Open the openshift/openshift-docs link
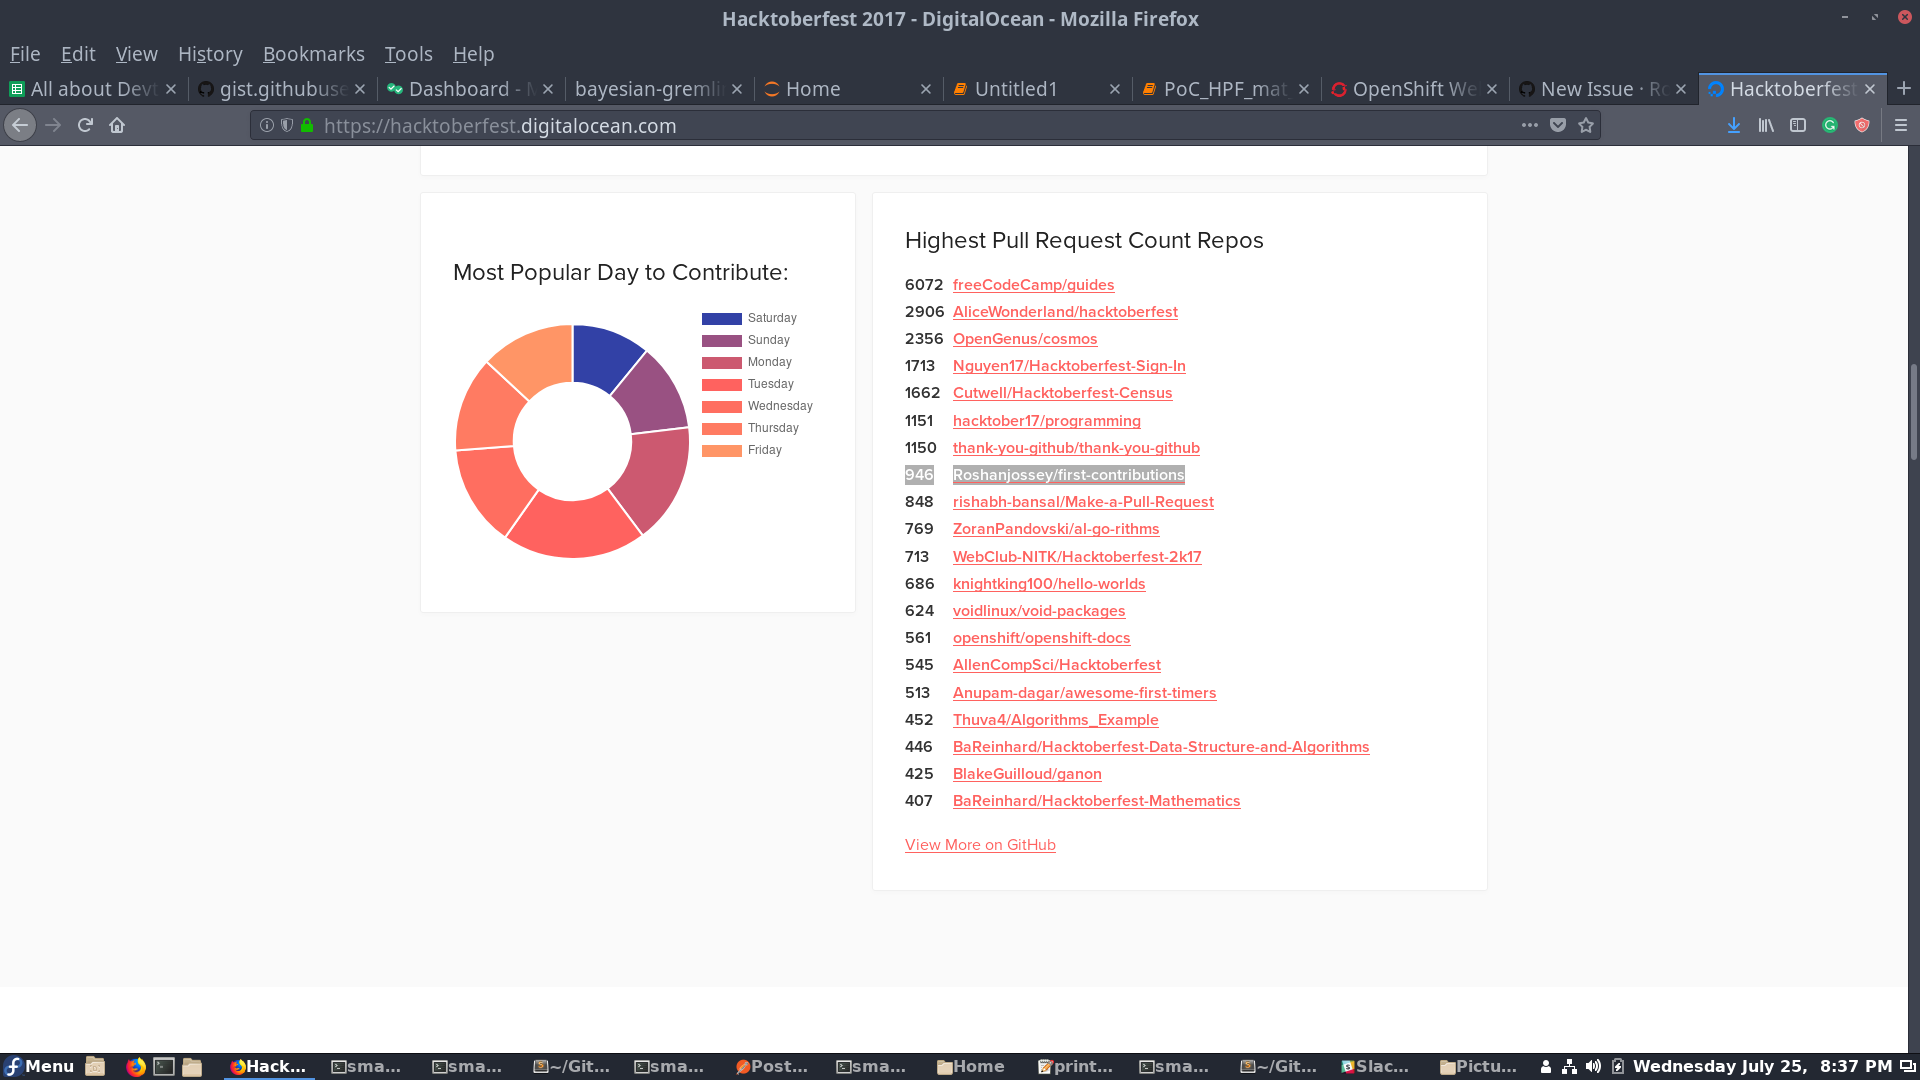 tap(1041, 638)
